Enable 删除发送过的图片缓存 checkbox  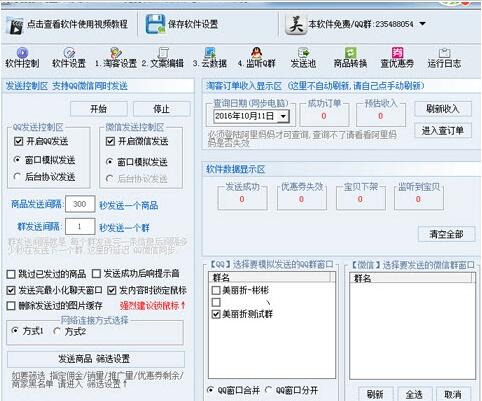(11, 306)
